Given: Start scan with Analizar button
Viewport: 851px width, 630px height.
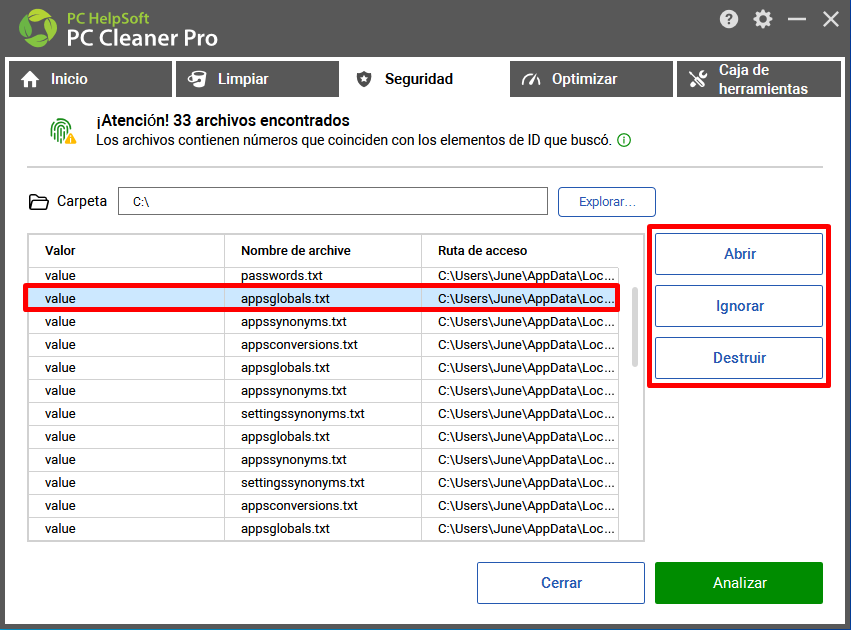Looking at the screenshot, I should 738,583.
